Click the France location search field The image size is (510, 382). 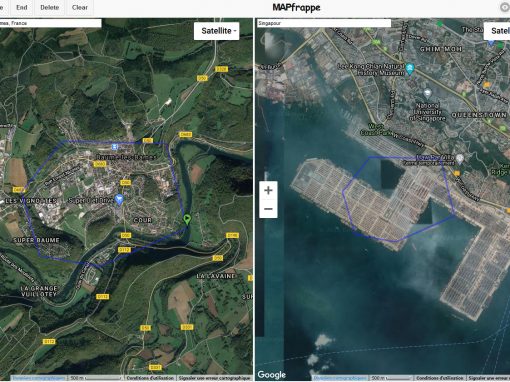point(50,23)
